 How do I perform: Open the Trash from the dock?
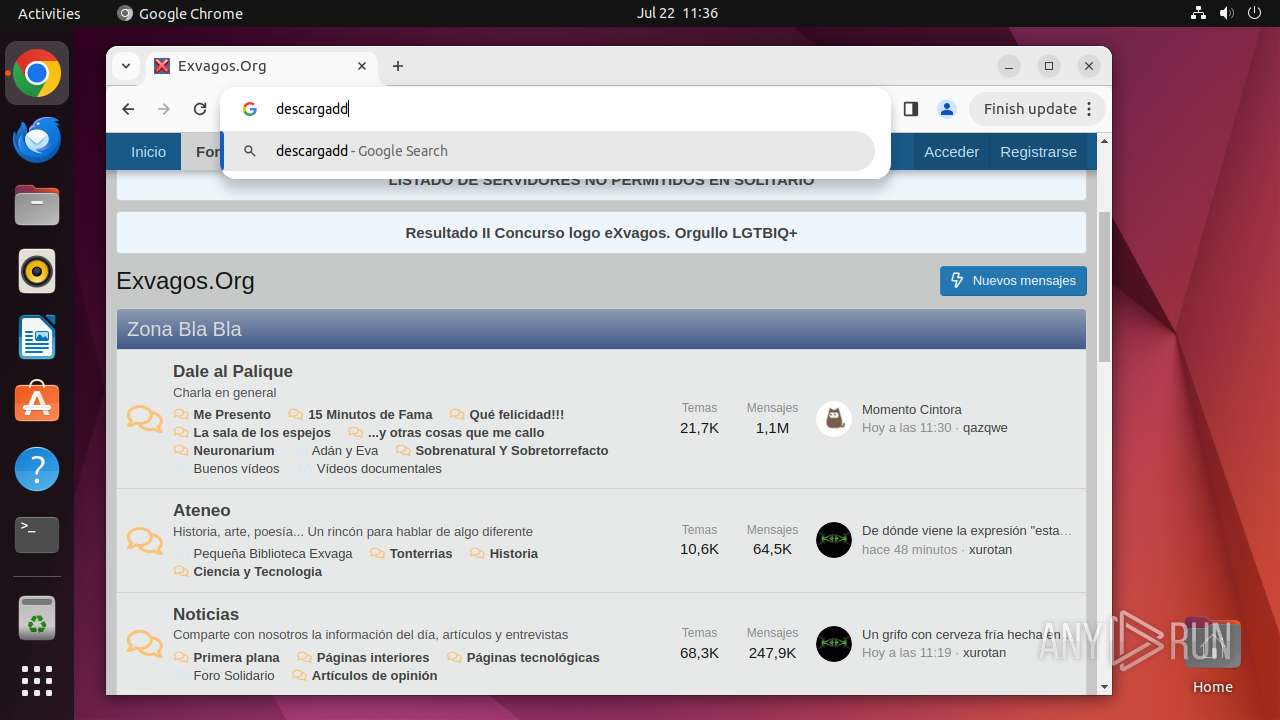[x=37, y=618]
